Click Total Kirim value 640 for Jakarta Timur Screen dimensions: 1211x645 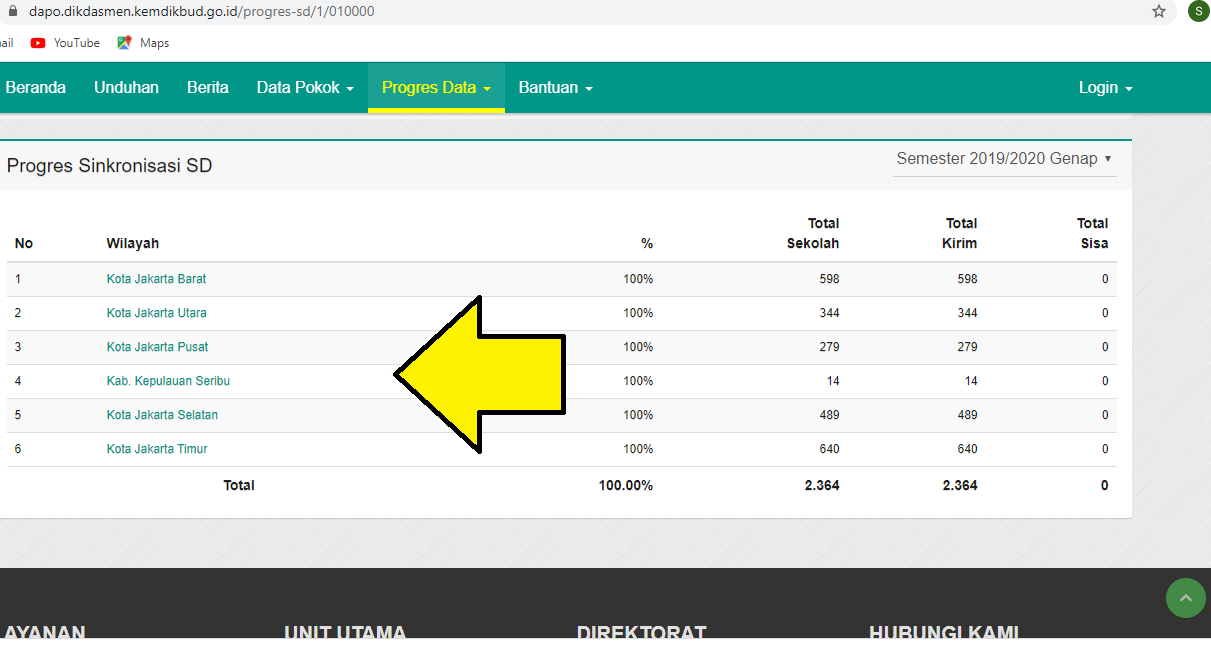coord(967,449)
